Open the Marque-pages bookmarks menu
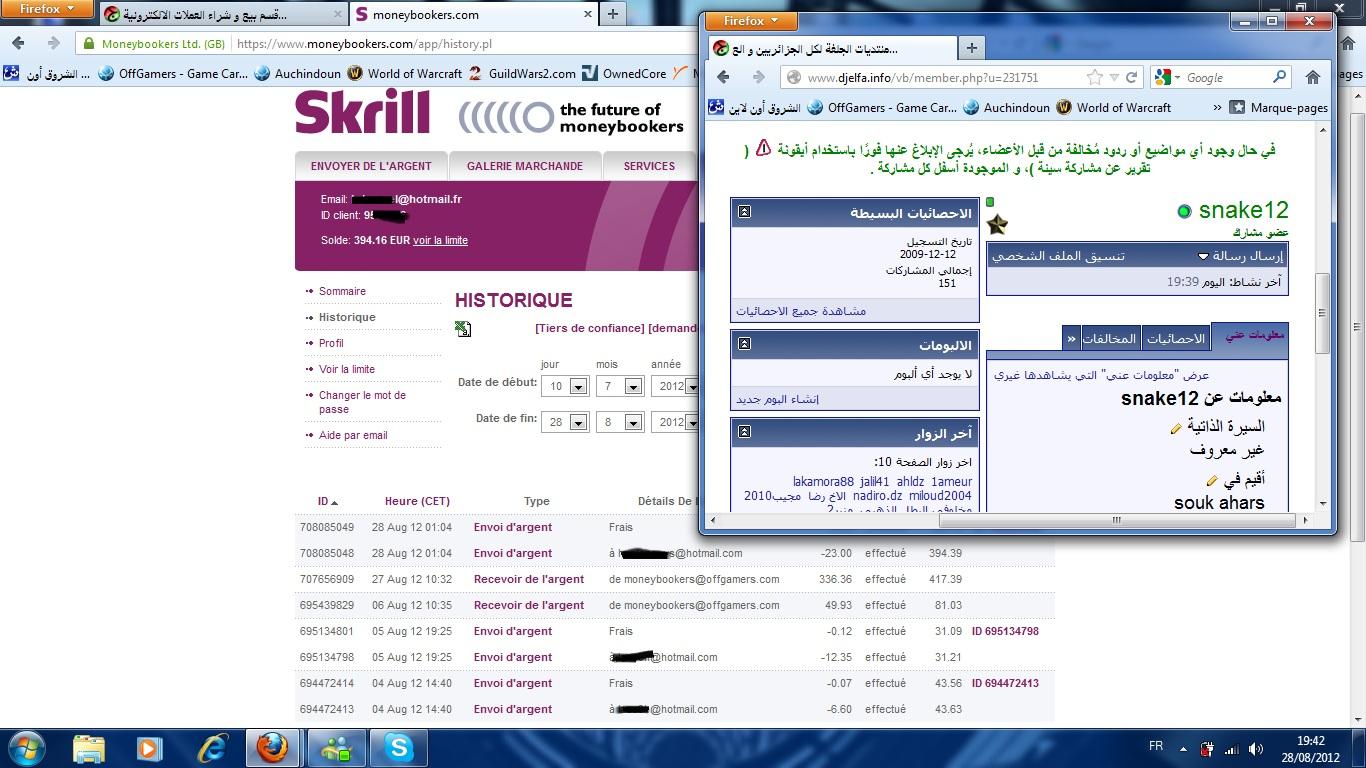1366x768 pixels. pyautogui.click(x=1278, y=108)
